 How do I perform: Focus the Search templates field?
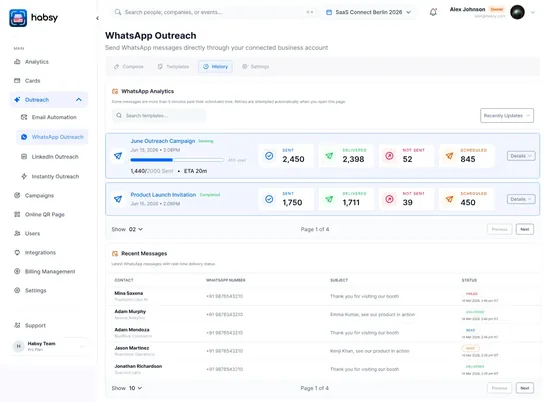[159, 116]
